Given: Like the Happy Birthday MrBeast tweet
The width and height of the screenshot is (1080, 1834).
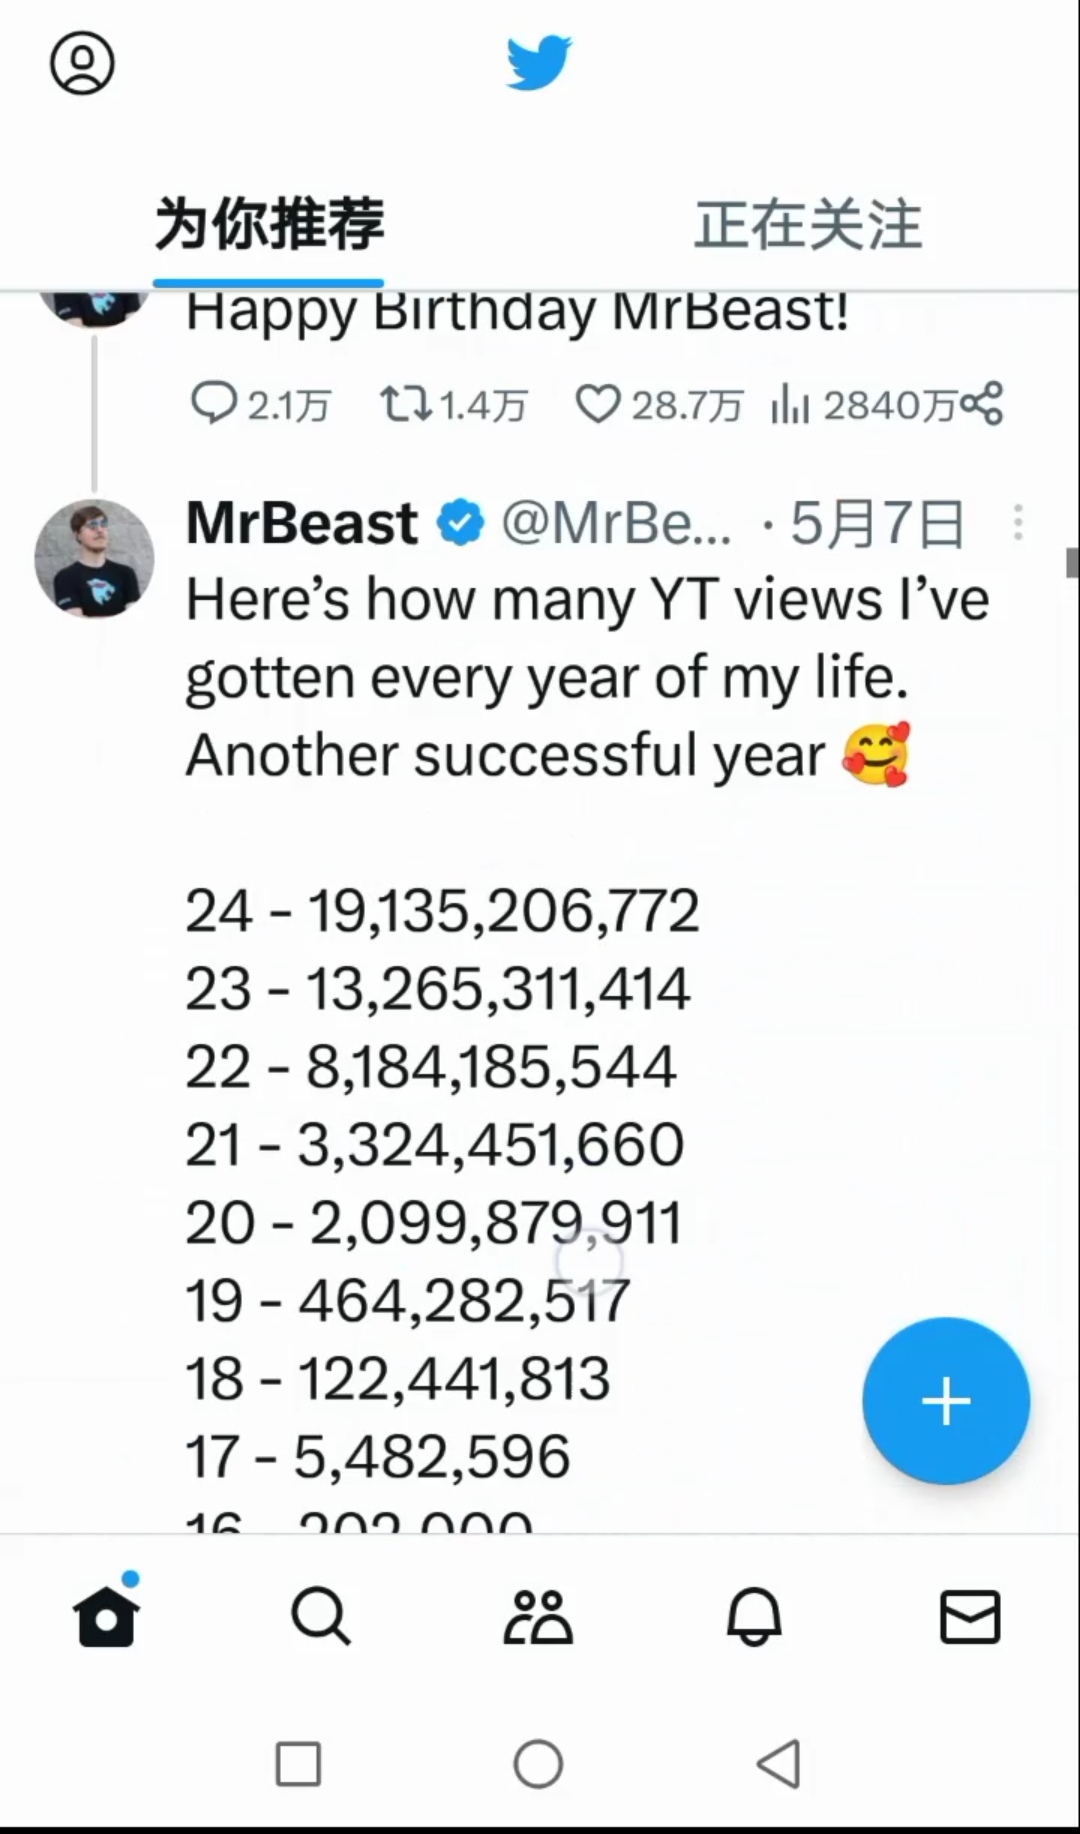Looking at the screenshot, I should [598, 404].
